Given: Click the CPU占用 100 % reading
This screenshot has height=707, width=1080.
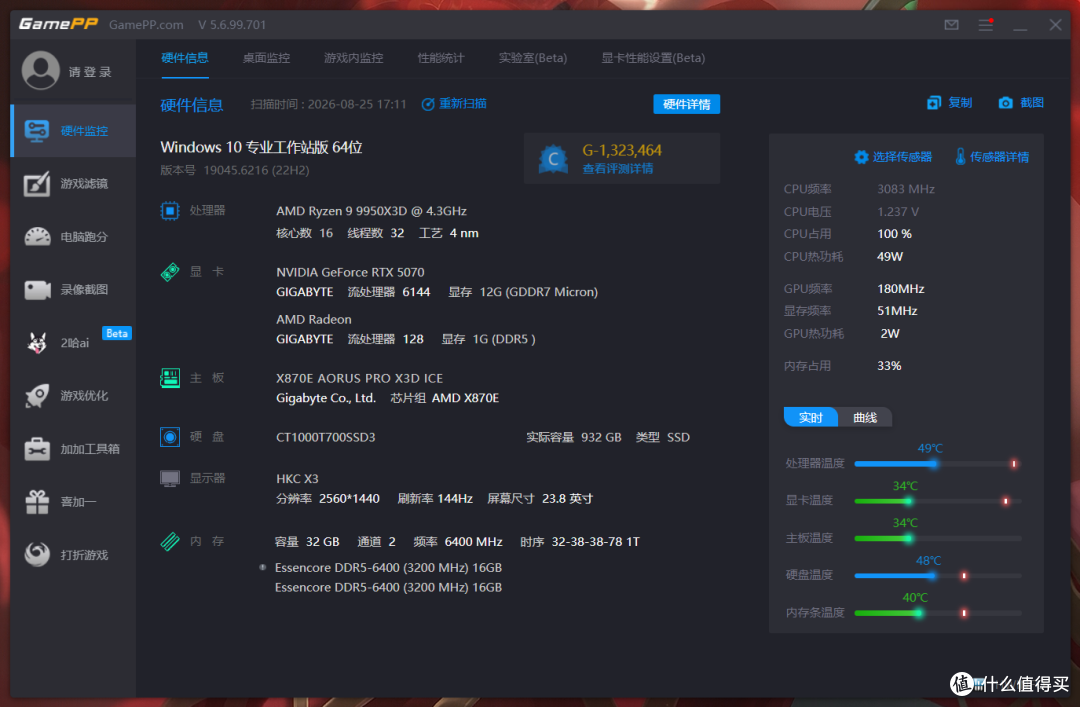Looking at the screenshot, I should pos(848,234).
